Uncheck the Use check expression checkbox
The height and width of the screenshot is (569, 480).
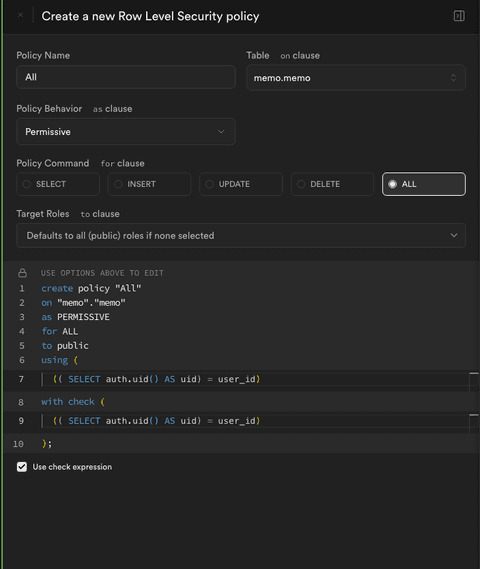(x=22, y=467)
